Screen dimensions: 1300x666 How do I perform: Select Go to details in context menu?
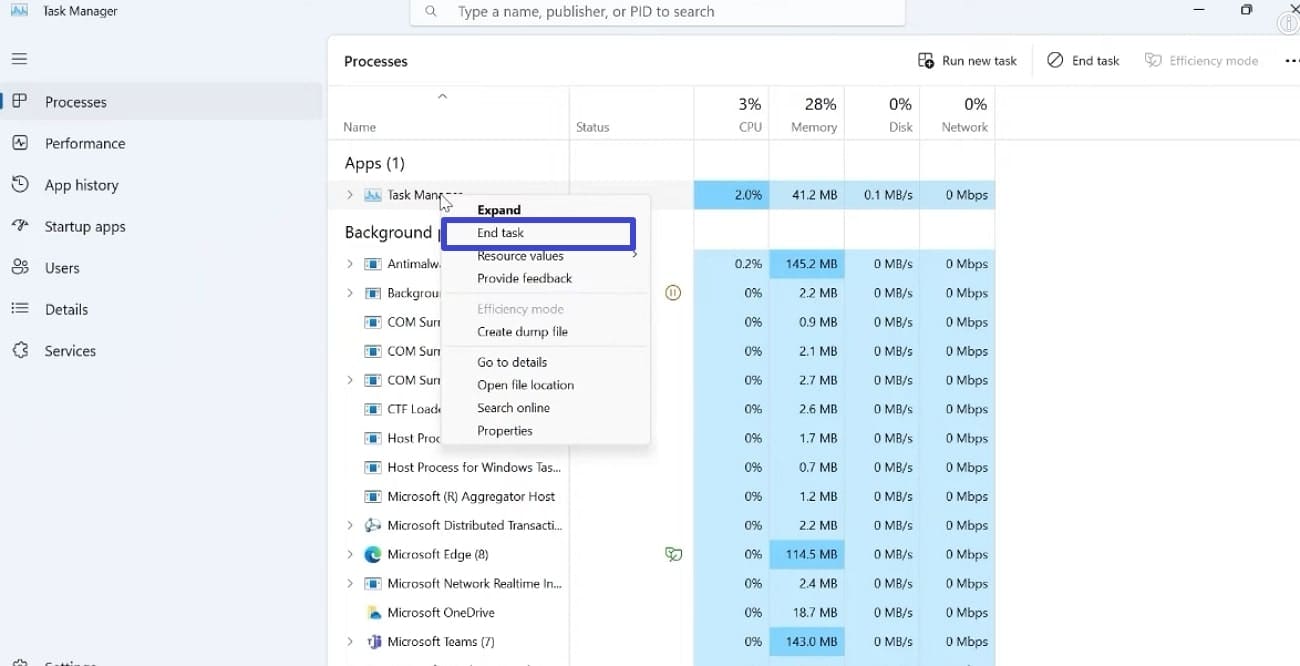(512, 362)
